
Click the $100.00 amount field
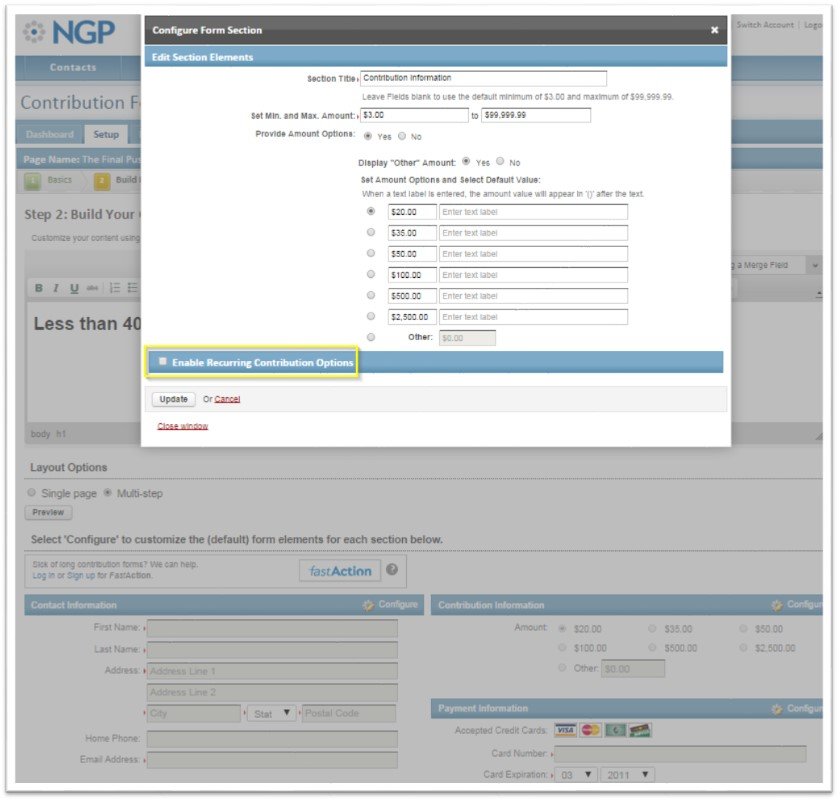click(x=412, y=275)
